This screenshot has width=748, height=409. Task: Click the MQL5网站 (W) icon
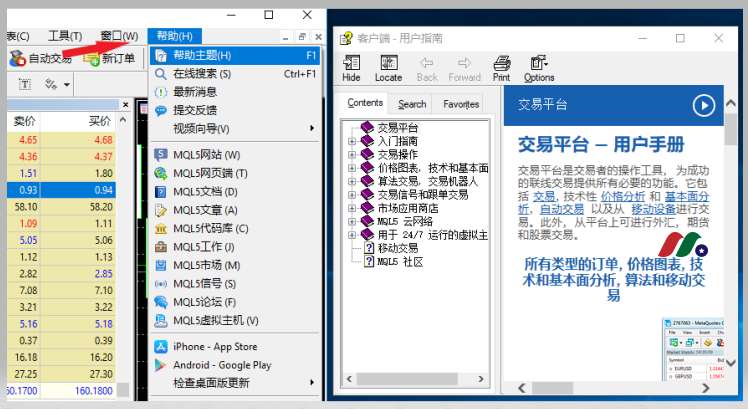[161, 155]
